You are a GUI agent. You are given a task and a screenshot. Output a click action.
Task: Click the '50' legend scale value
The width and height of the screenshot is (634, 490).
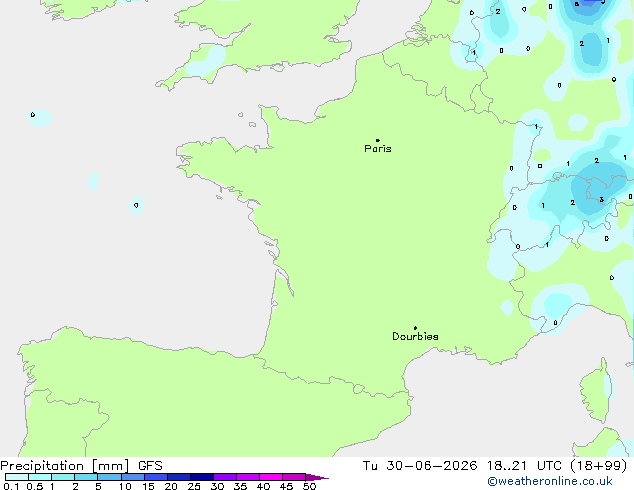click(x=309, y=486)
